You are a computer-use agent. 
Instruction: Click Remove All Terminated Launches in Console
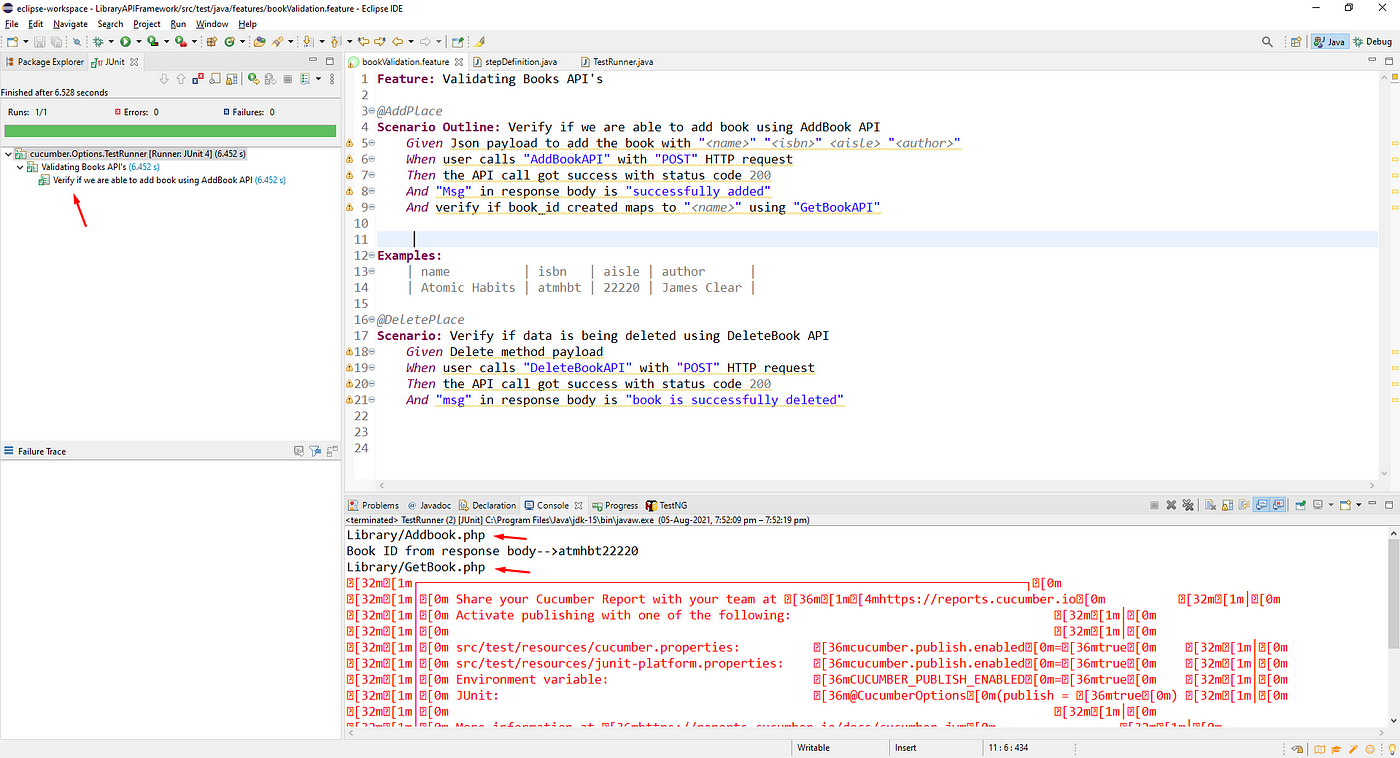pyautogui.click(x=1188, y=505)
